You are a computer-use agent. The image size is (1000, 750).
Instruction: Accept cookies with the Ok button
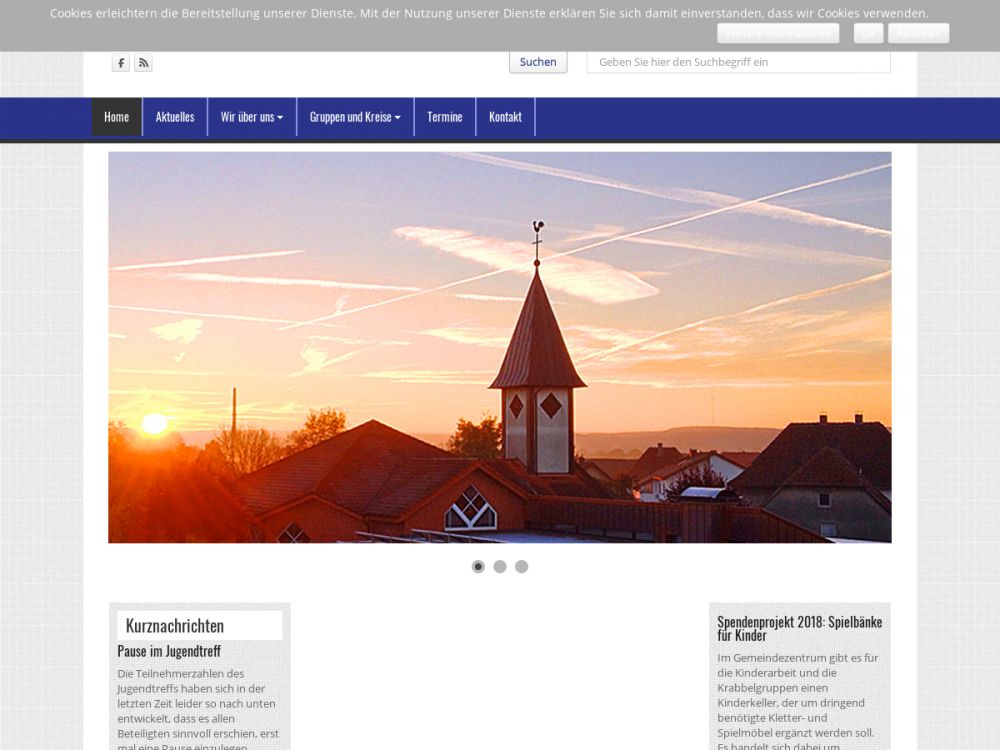(x=868, y=33)
